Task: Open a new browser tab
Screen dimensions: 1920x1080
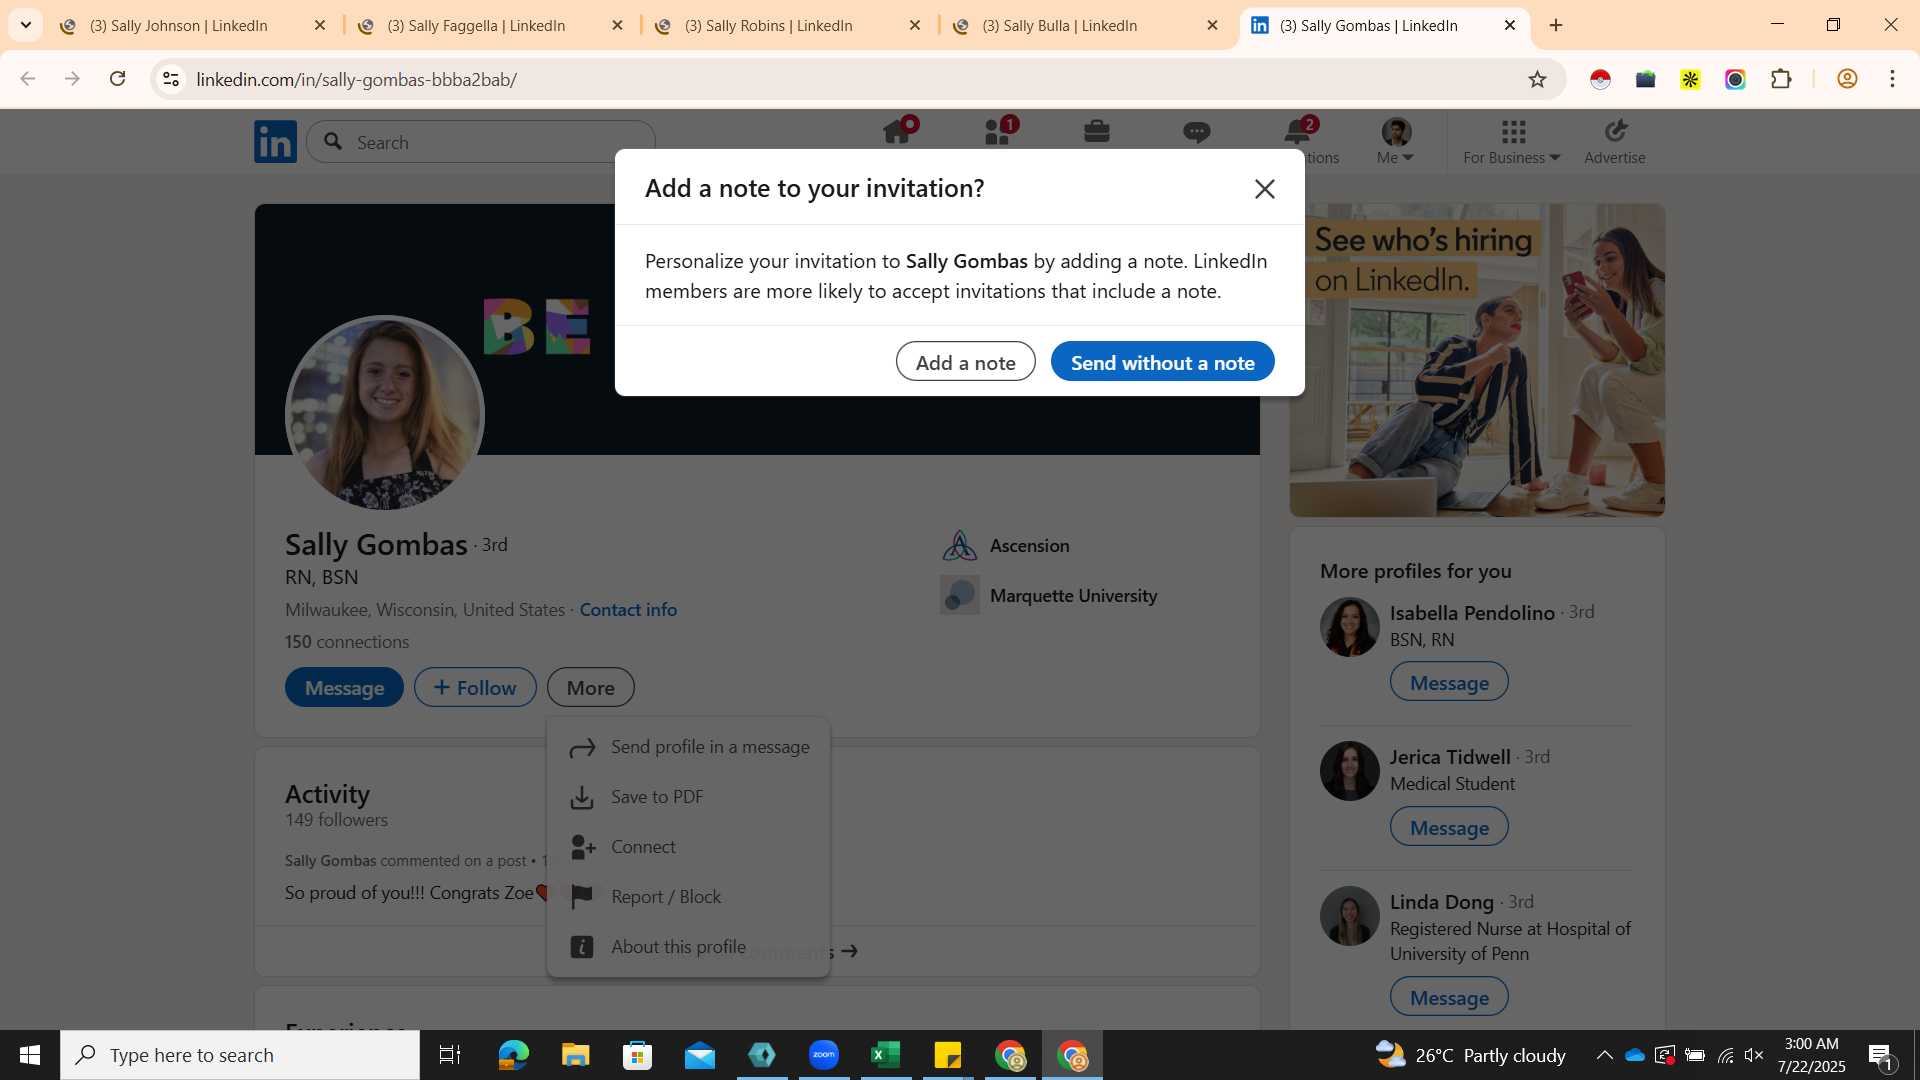Action: [x=1555, y=25]
